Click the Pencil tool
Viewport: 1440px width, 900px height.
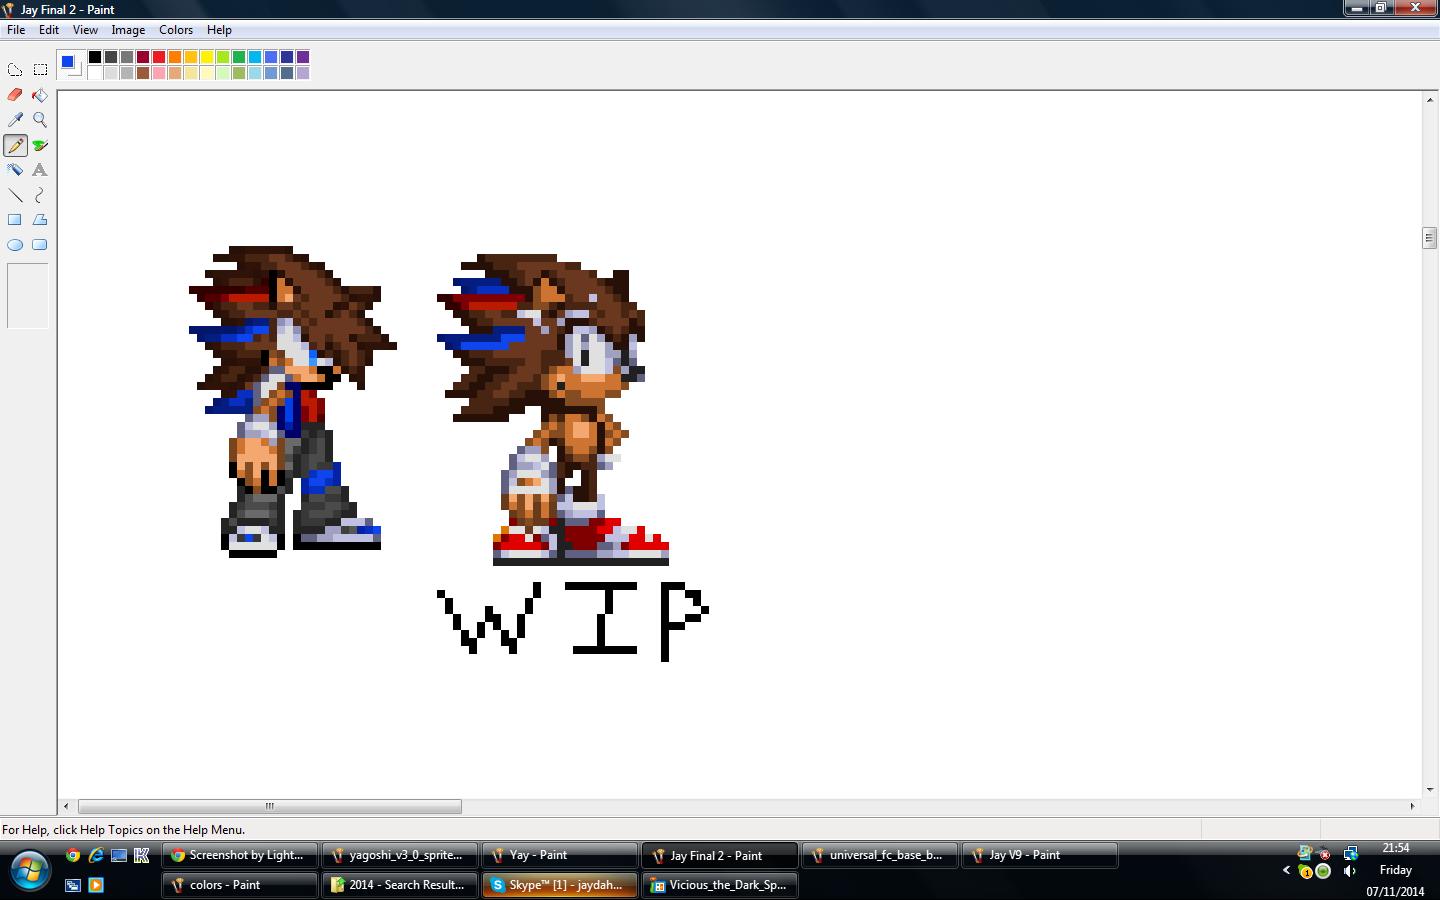[x=15, y=145]
